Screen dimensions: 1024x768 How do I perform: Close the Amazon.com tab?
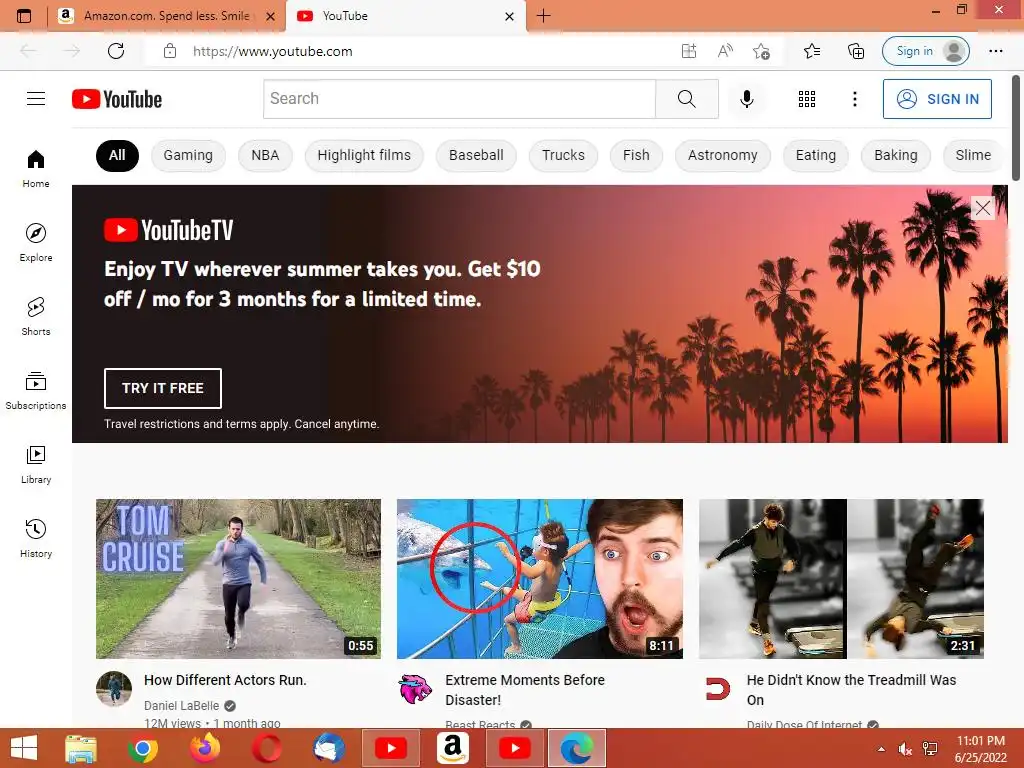pyautogui.click(x=270, y=16)
